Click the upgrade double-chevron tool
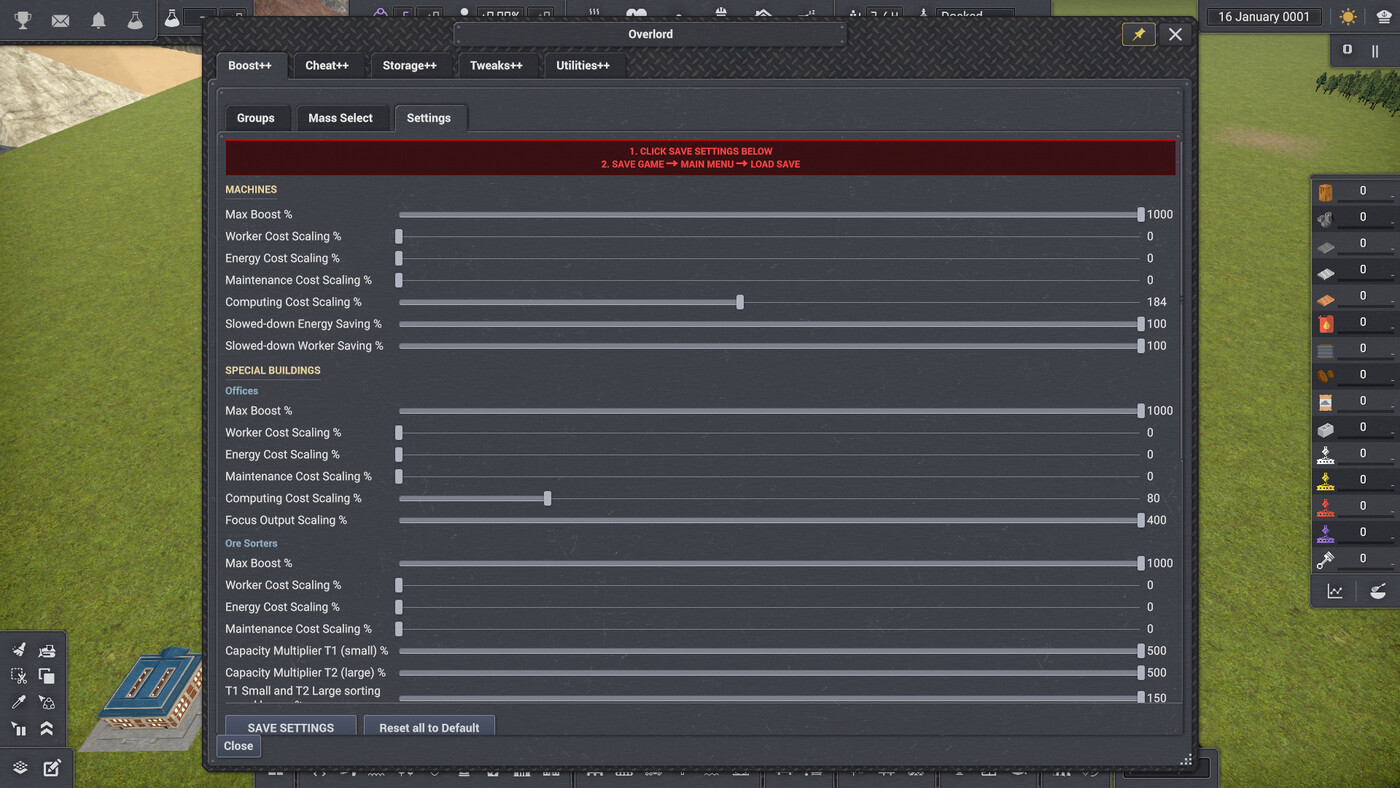Image resolution: width=1400 pixels, height=788 pixels. point(46,728)
